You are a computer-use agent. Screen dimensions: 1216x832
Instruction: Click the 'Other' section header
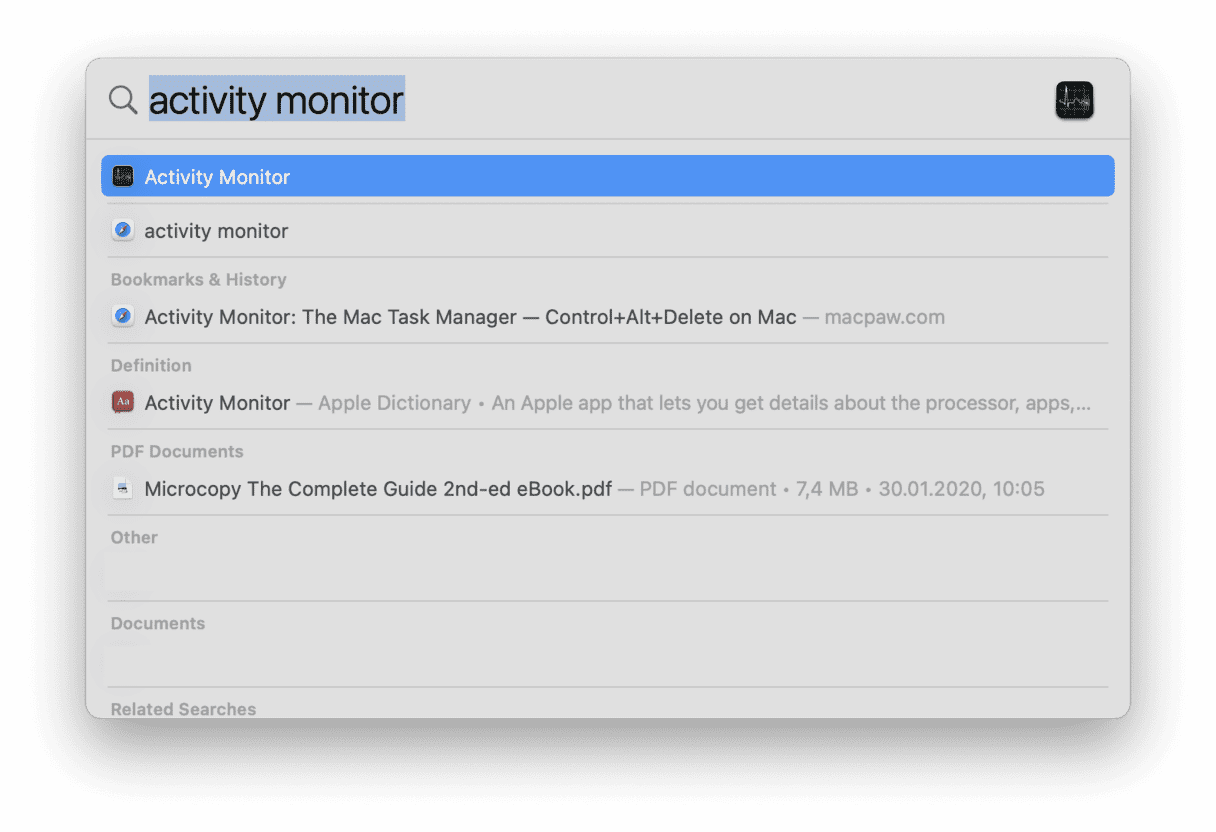134,538
